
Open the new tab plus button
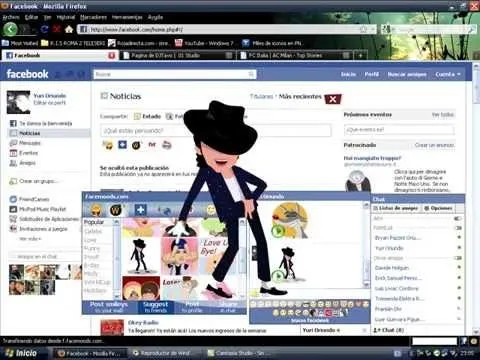click(x=360, y=55)
